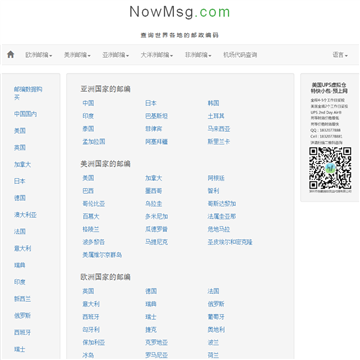Open 阿根廷 postal codes link
Screen dimensions: 360x360
point(216,178)
